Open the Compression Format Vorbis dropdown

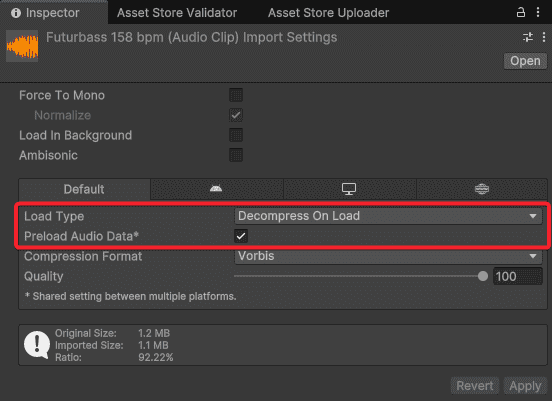(388, 256)
